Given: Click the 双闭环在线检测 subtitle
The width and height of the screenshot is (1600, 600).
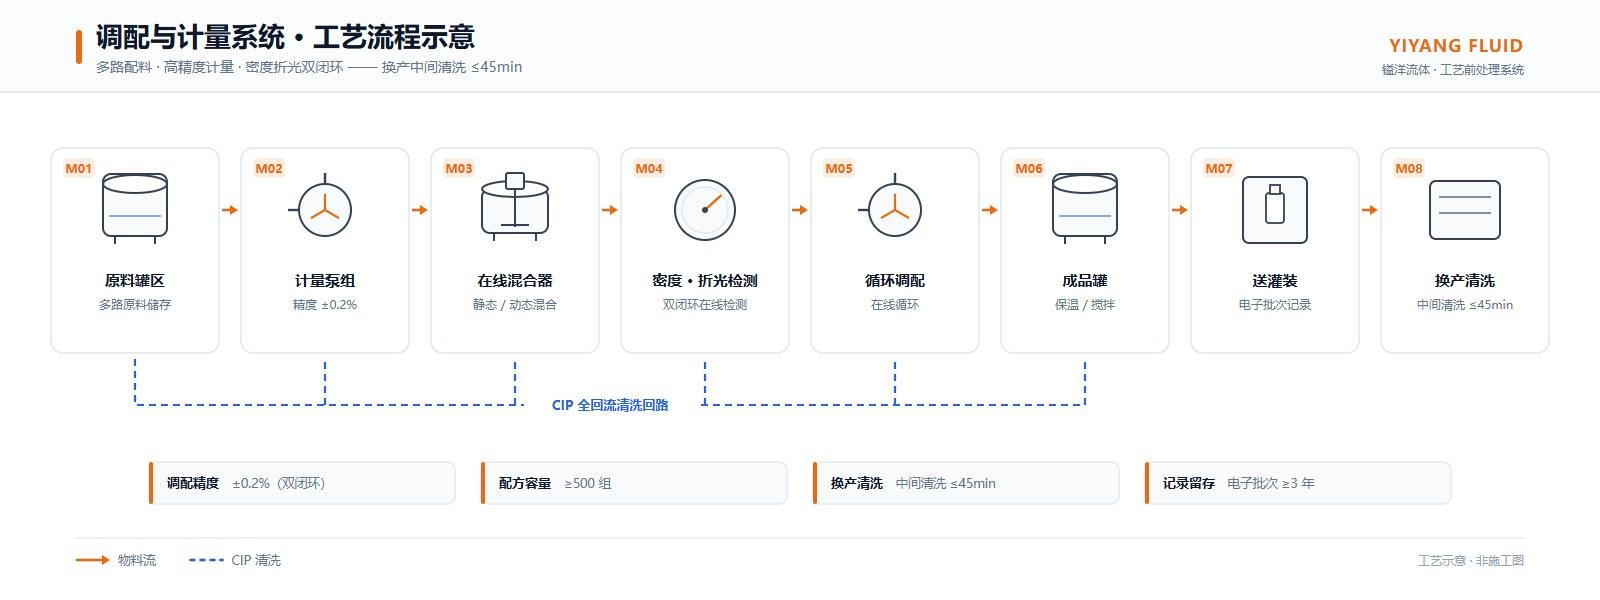Looking at the screenshot, I should pos(705,305).
